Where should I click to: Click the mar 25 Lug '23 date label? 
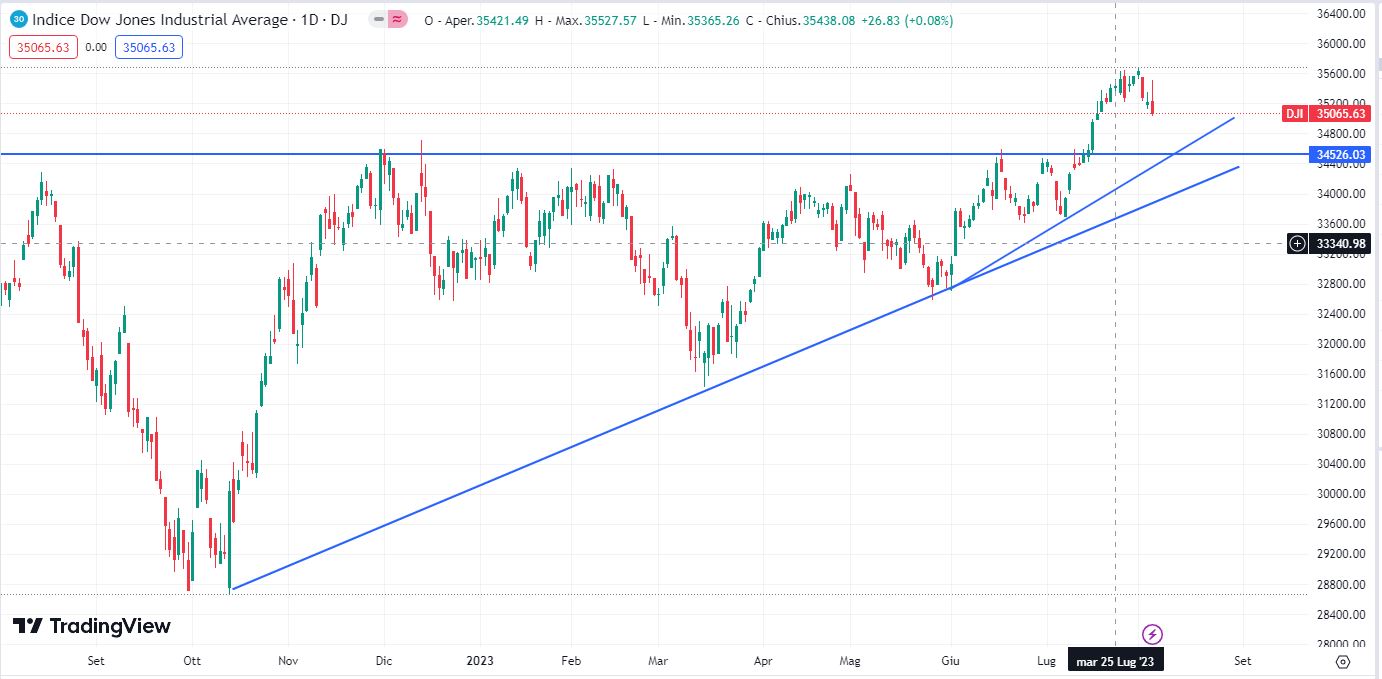pos(1115,661)
